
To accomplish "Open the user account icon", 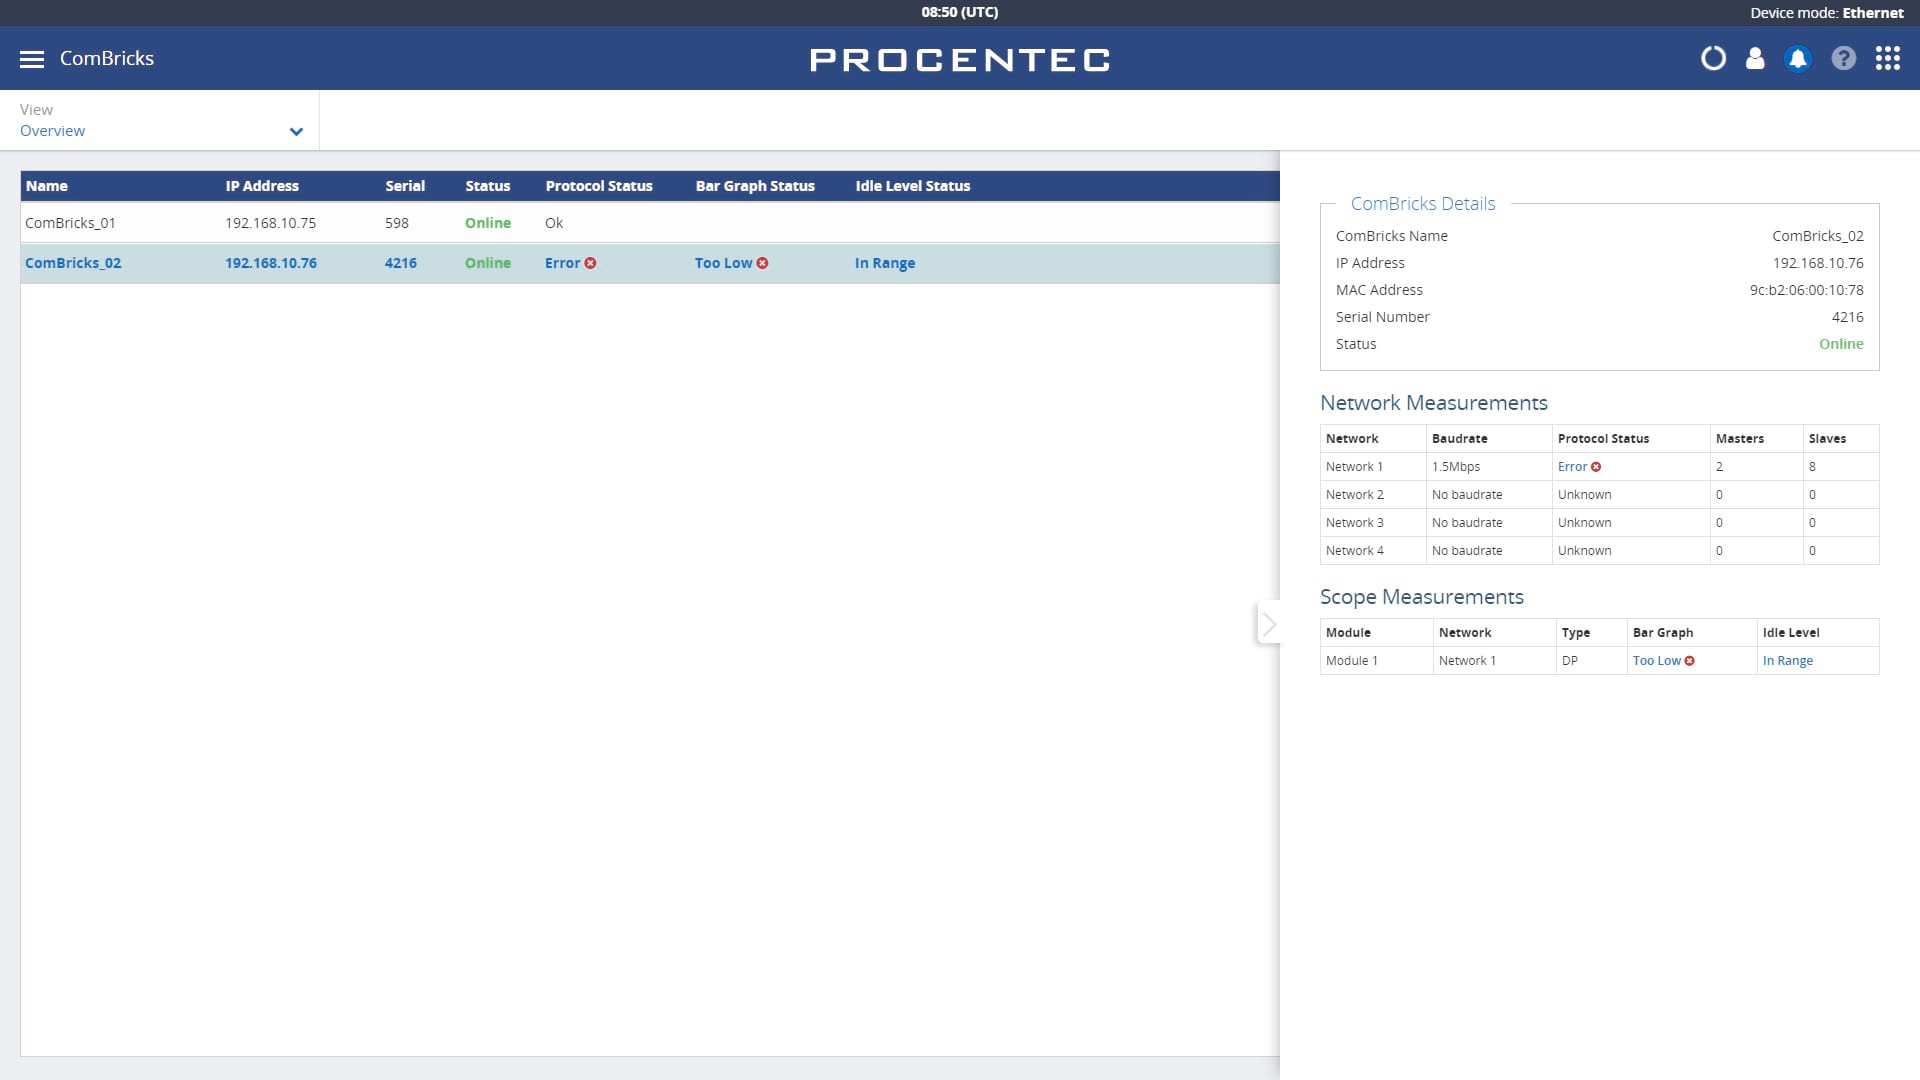I will (1755, 58).
